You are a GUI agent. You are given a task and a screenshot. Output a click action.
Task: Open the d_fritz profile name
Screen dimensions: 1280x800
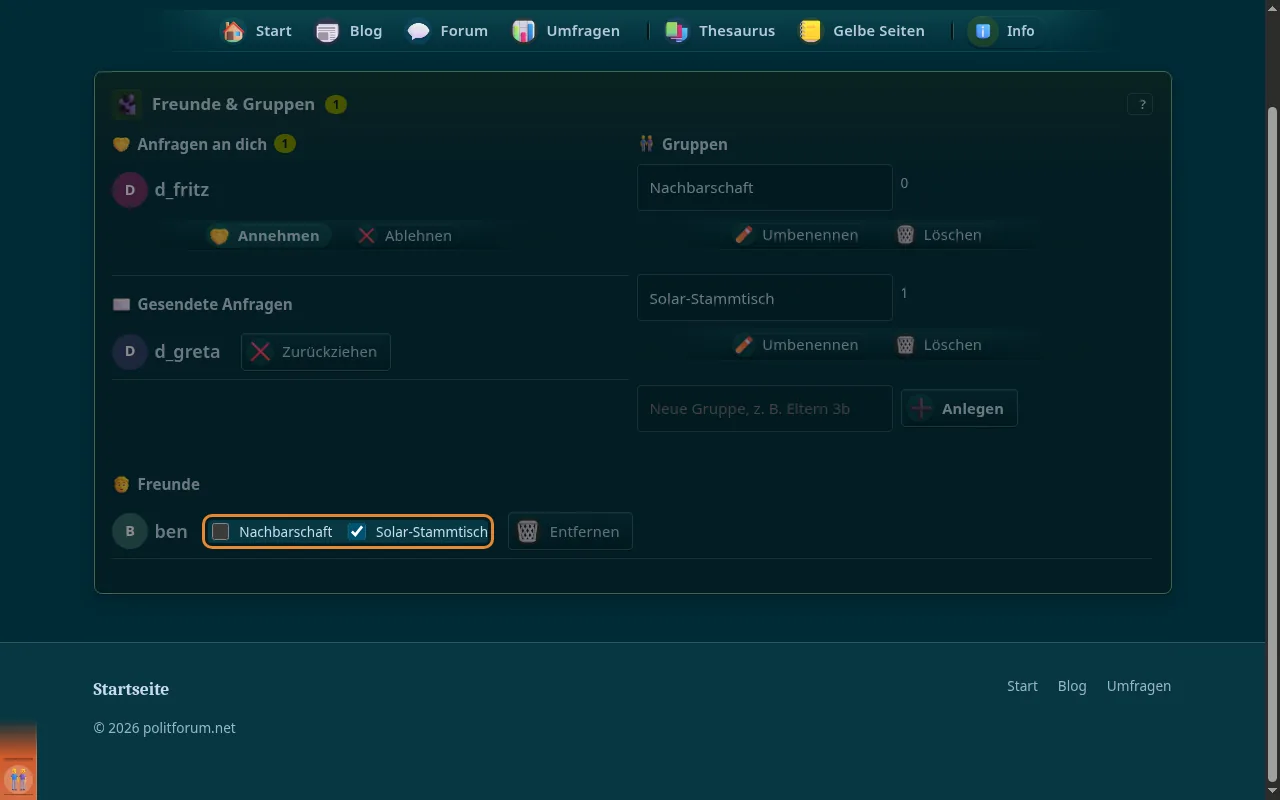[182, 190]
